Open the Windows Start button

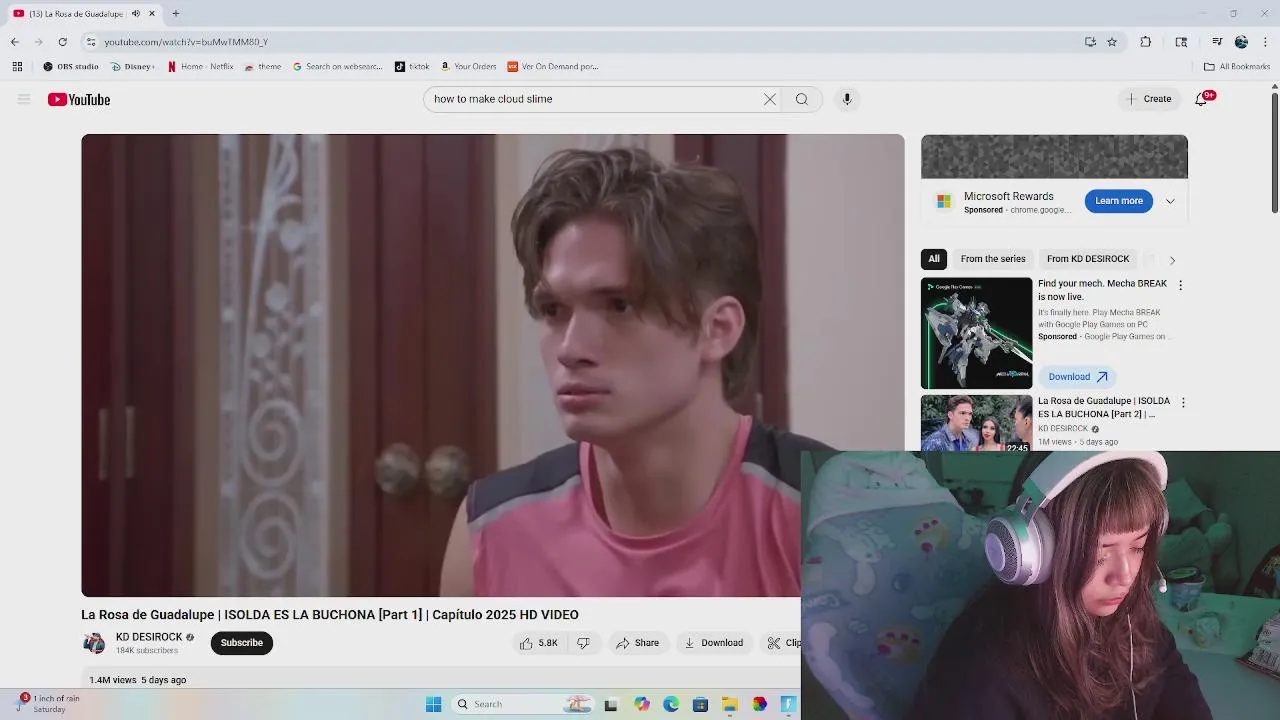[x=433, y=704]
